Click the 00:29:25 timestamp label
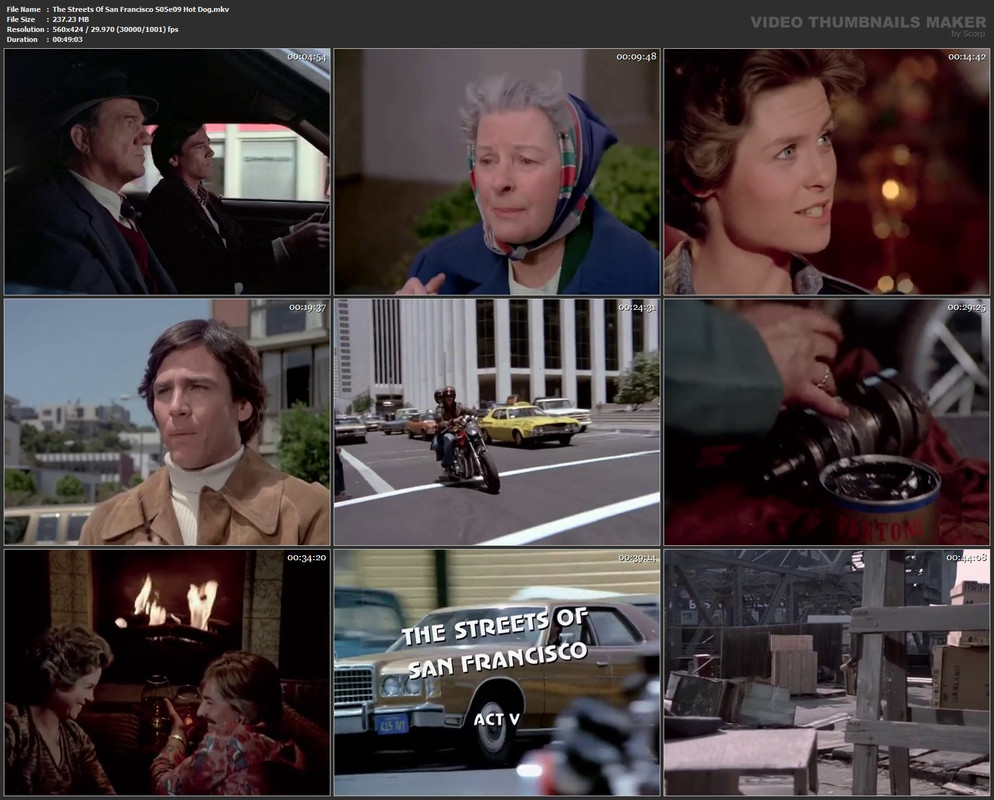Viewport: 994px width, 800px height. coord(967,307)
